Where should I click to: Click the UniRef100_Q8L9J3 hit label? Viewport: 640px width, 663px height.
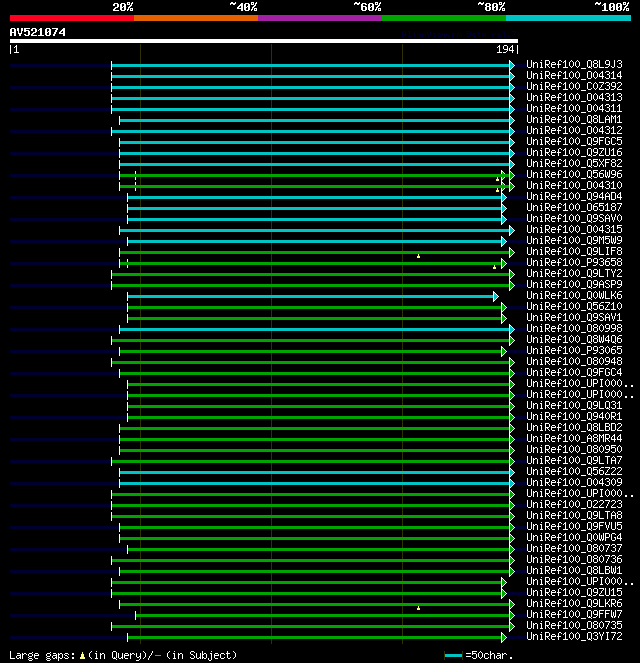point(574,64)
